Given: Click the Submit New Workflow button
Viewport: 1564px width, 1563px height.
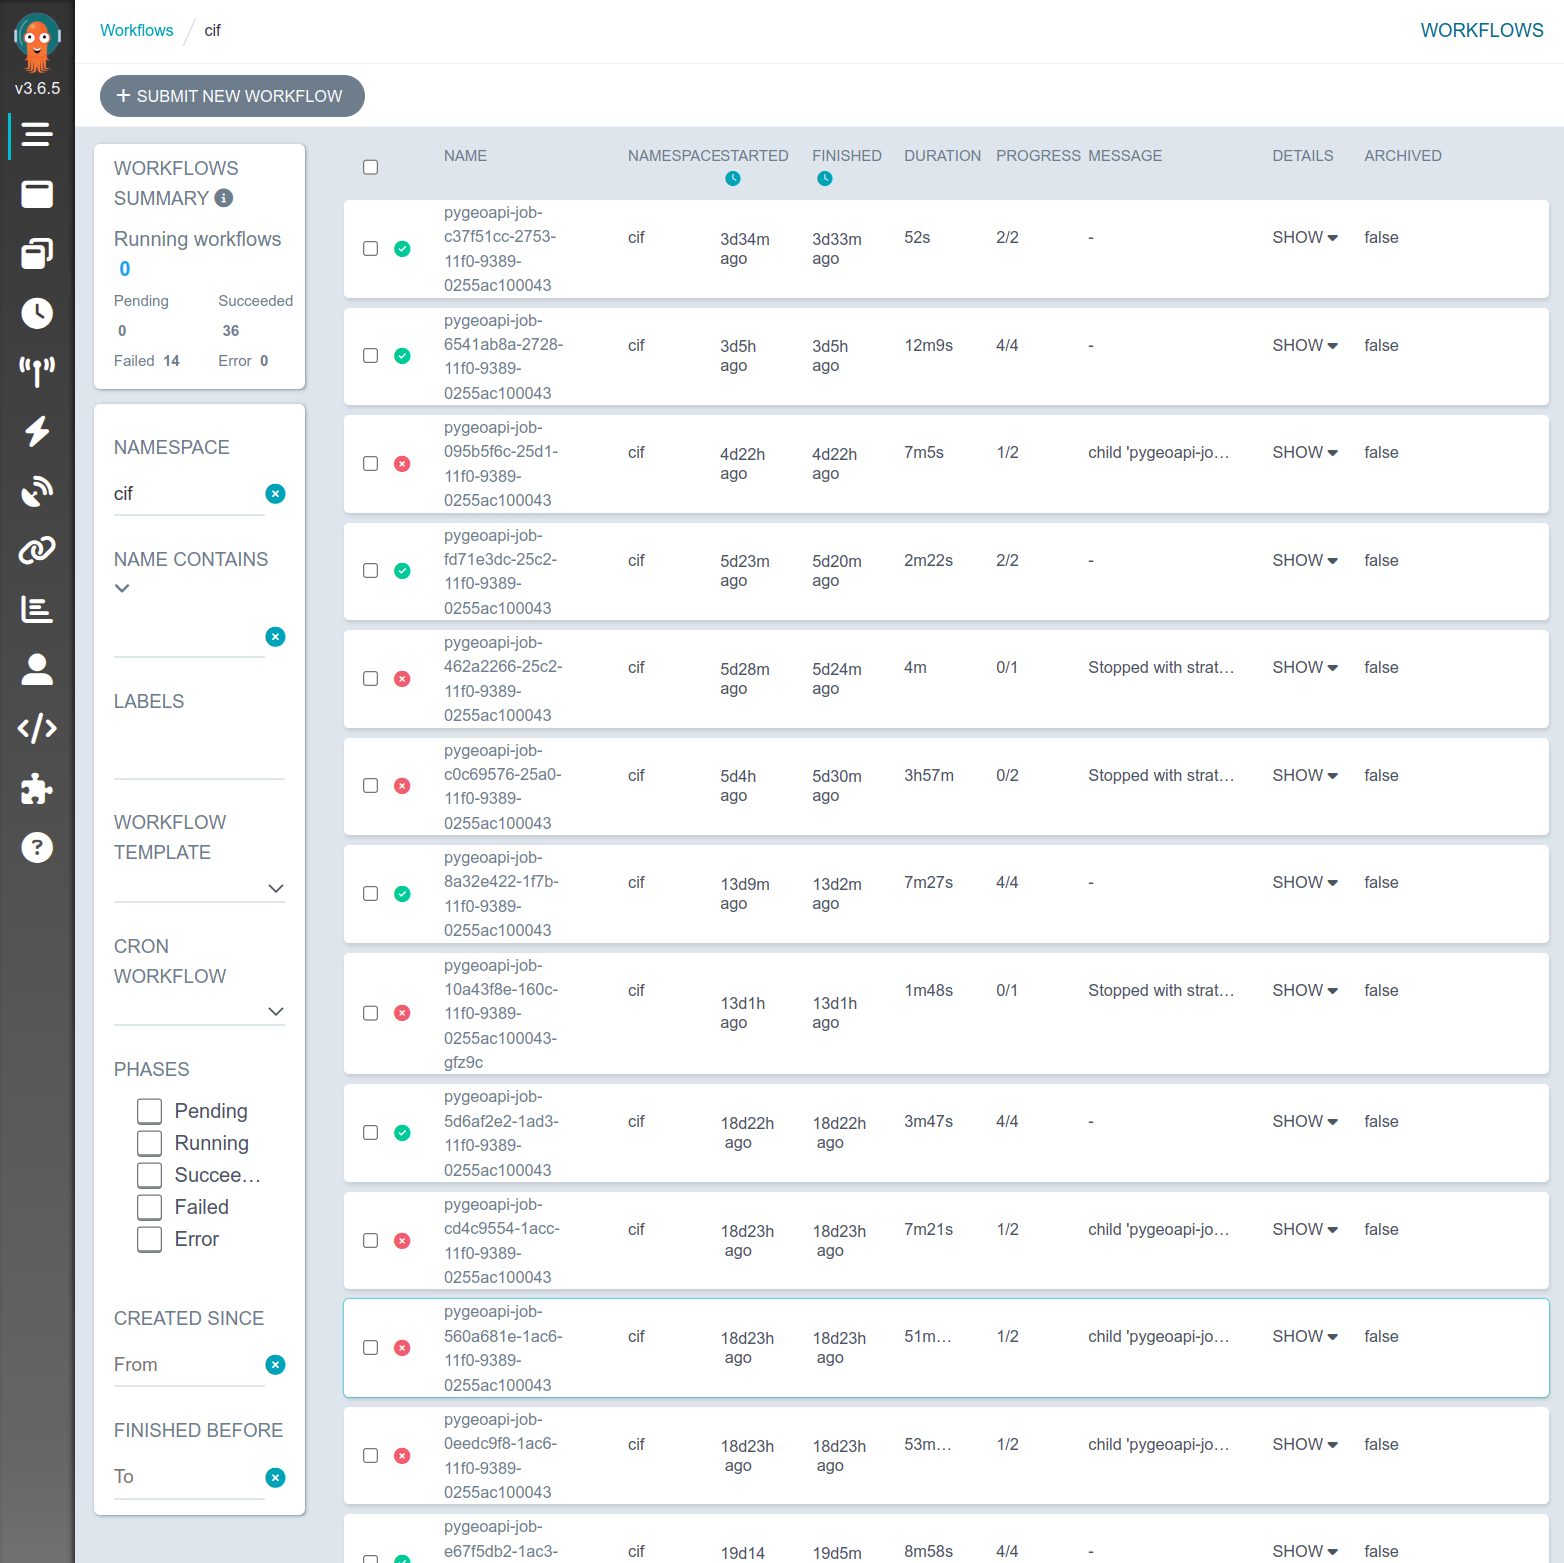Looking at the screenshot, I should (231, 96).
